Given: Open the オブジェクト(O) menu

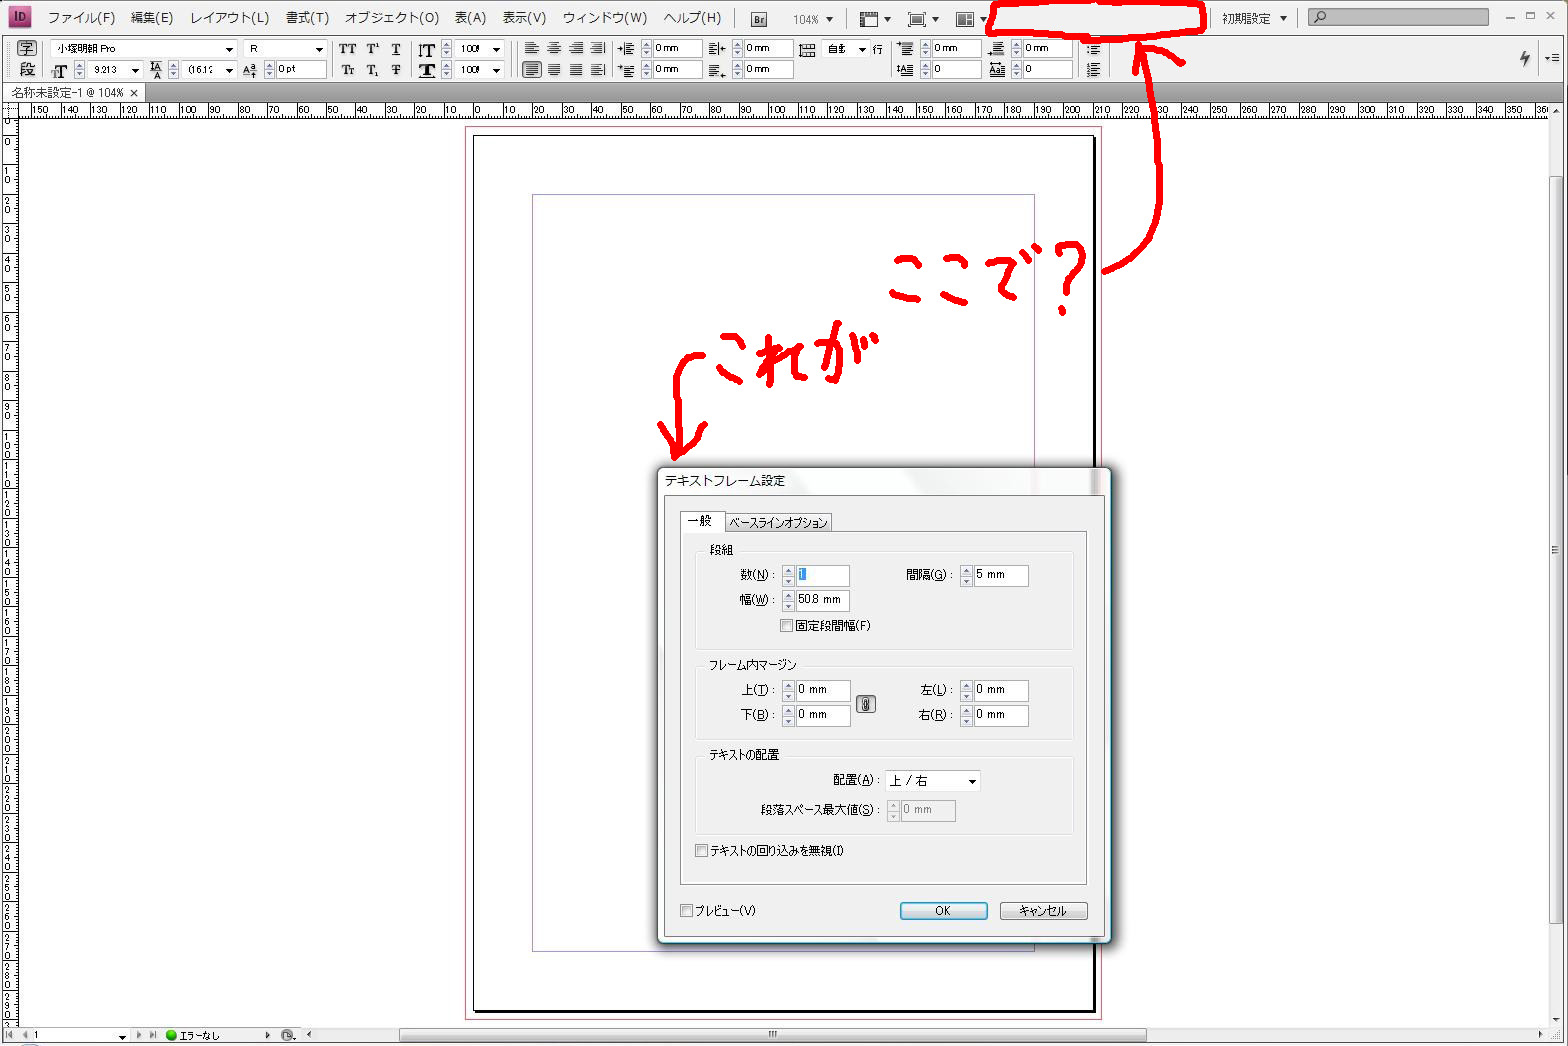Looking at the screenshot, I should click(391, 18).
